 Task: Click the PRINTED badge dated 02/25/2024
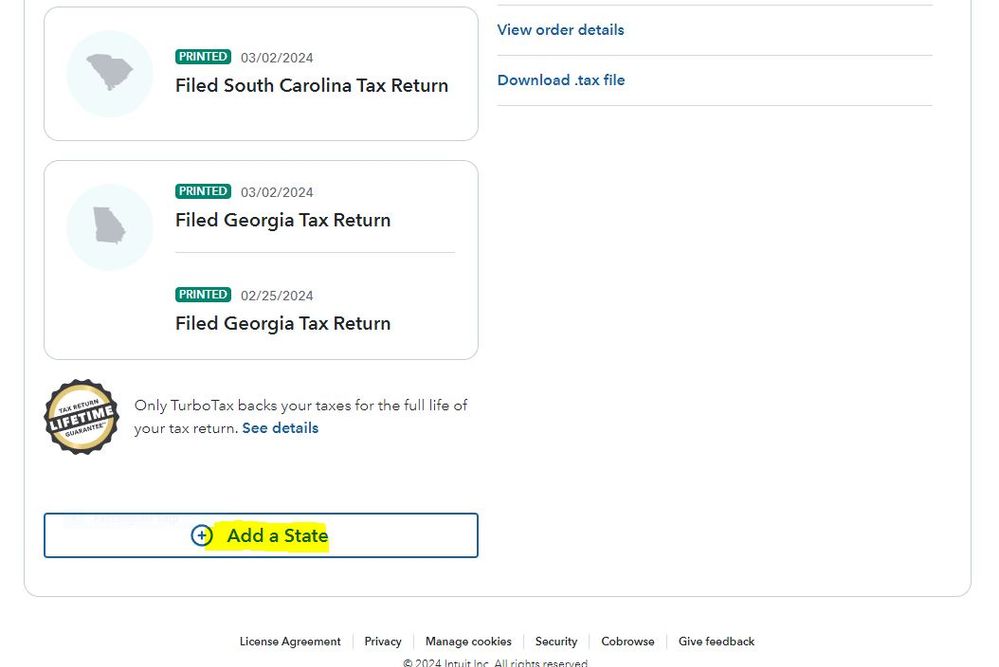point(203,294)
